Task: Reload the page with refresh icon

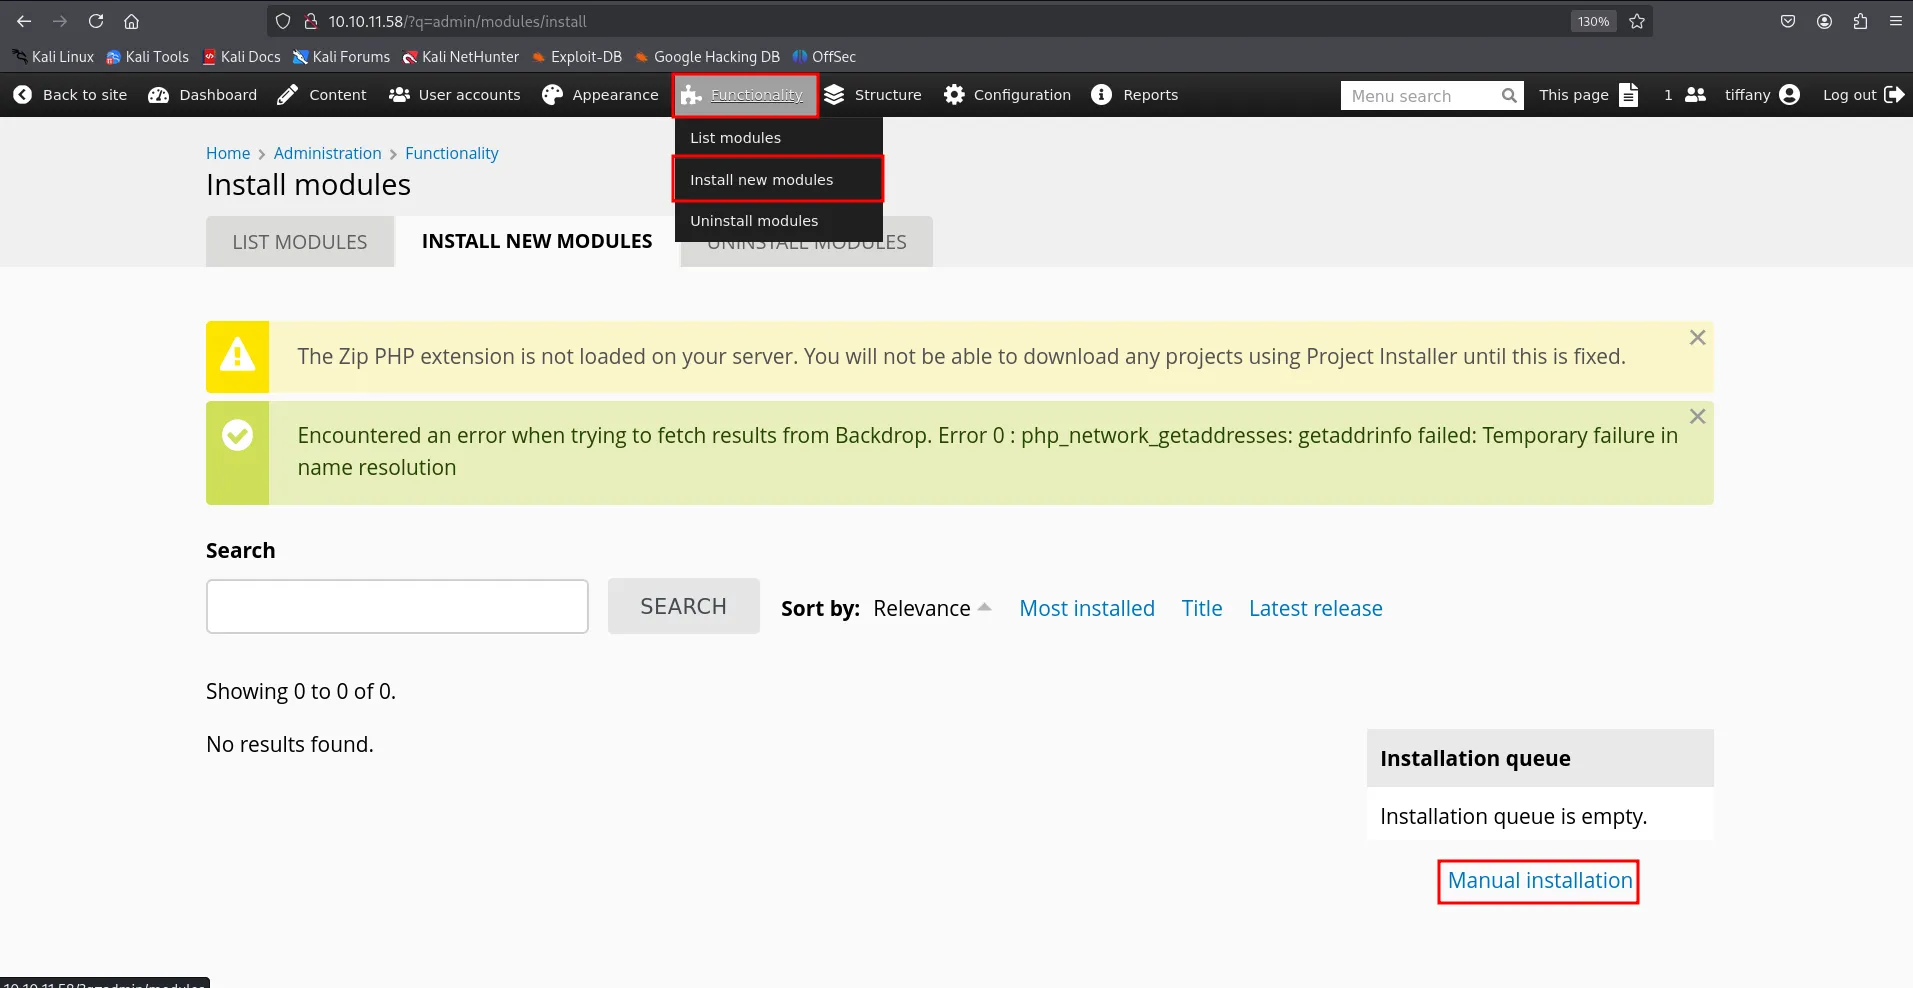Action: click(x=96, y=21)
